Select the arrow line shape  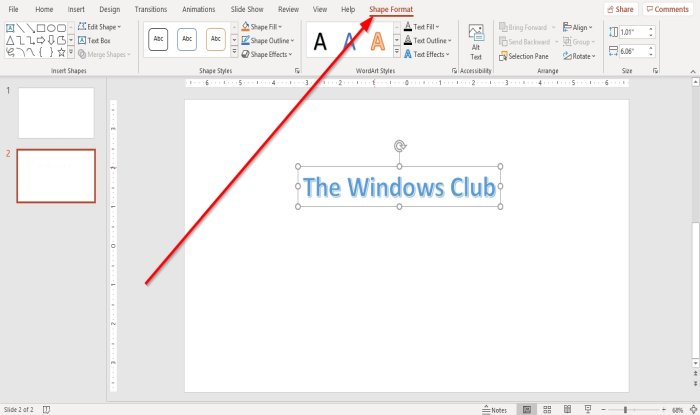[x=31, y=28]
